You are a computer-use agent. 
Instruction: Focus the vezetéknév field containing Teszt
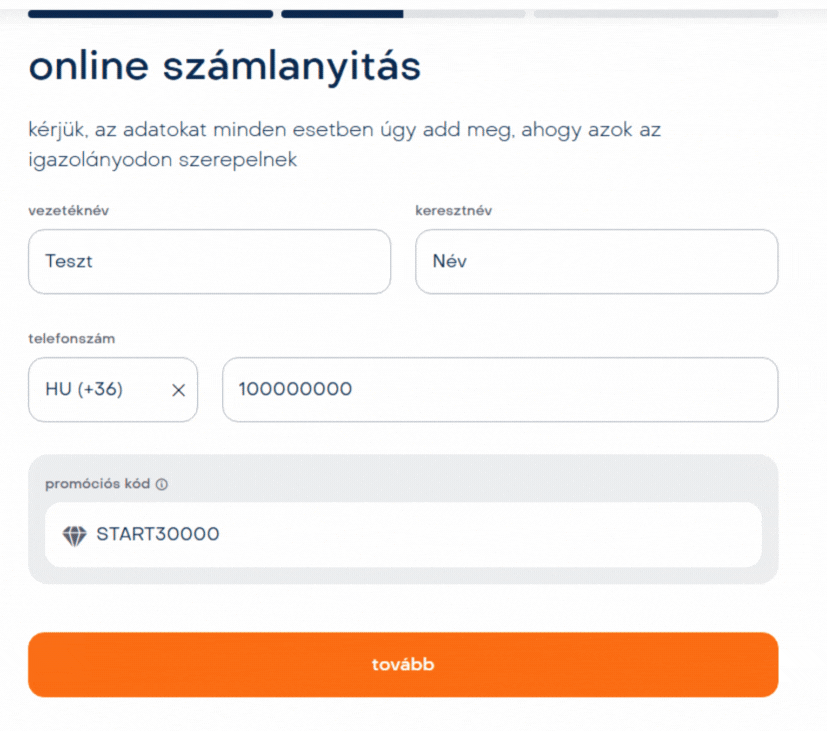pos(209,262)
